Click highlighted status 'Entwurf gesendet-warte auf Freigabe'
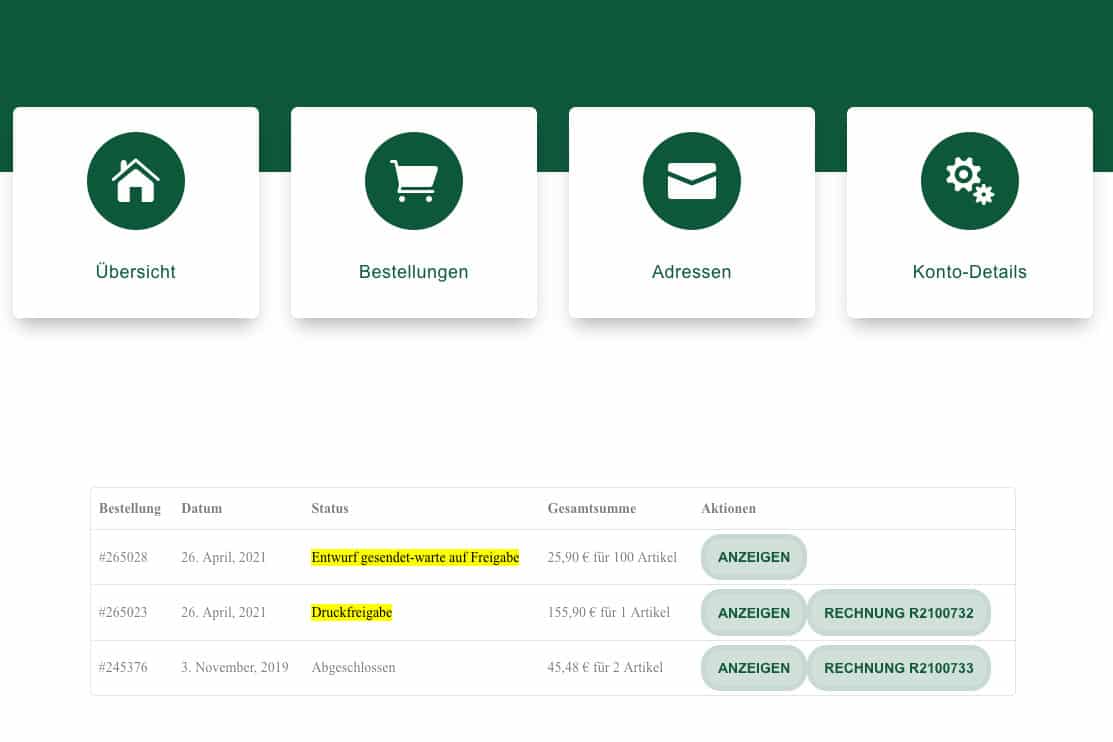This screenshot has width=1113, height=742. (415, 558)
